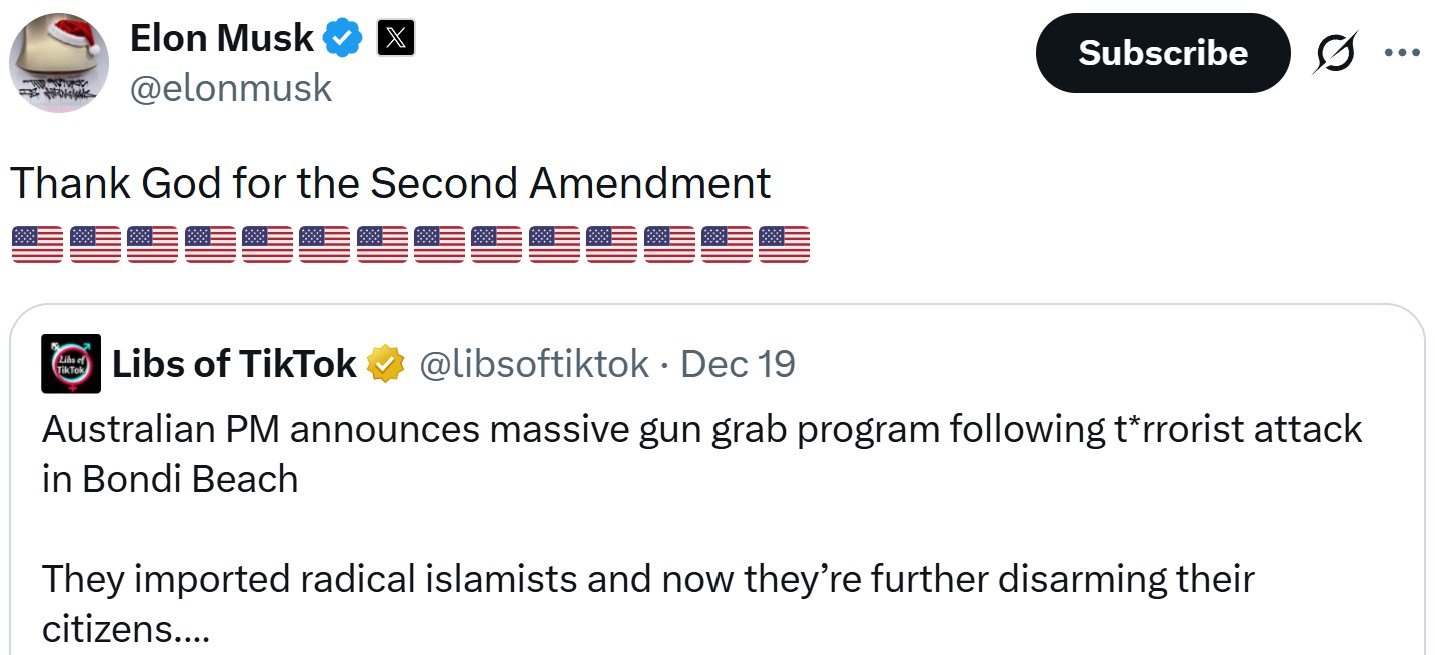Screen dimensions: 1435x655
Task: Open the Grok explain post icon
Action: pyautogui.click(x=1336, y=53)
